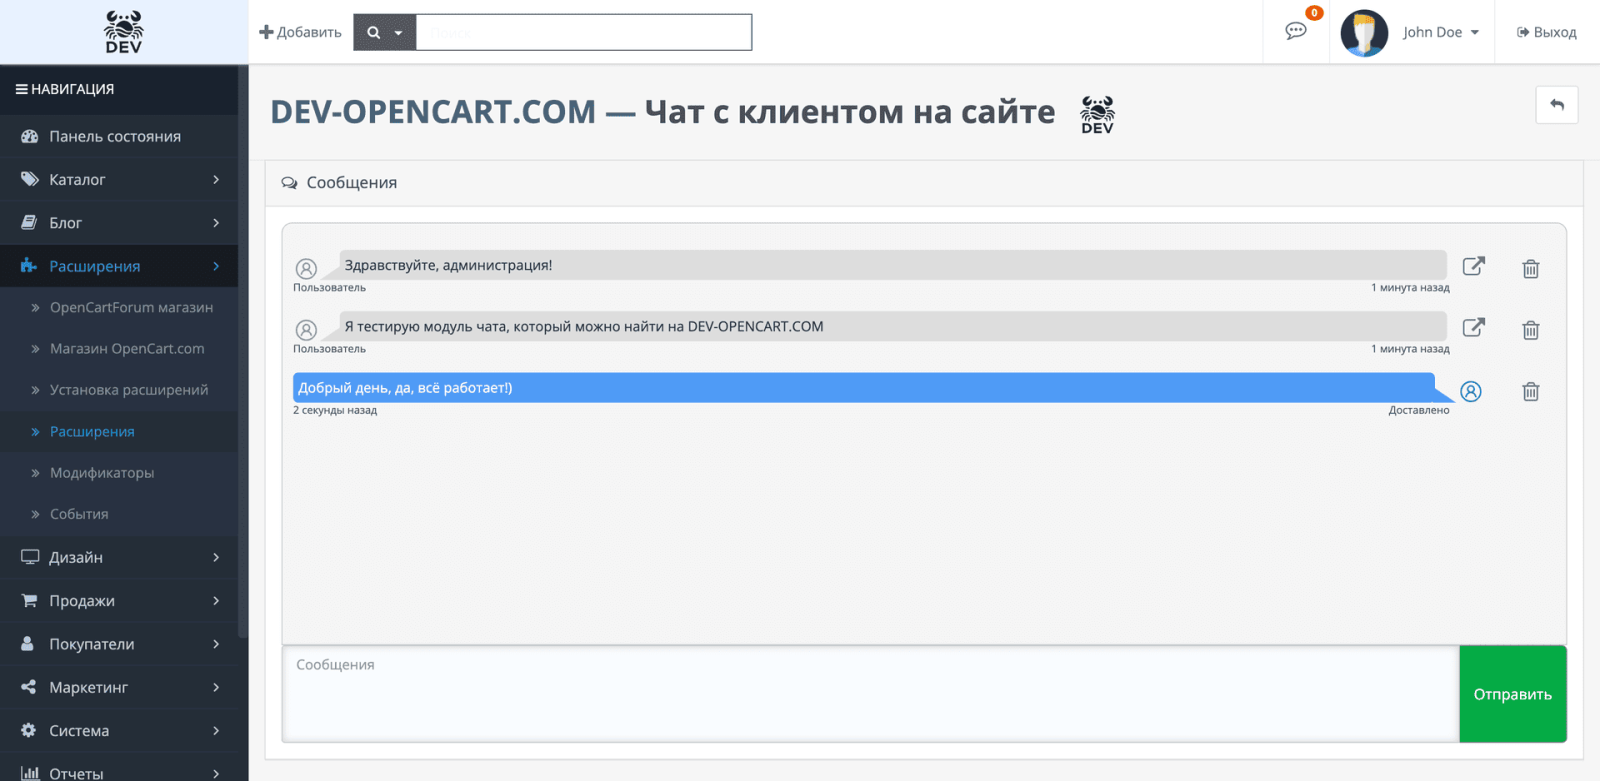
Task: Click the Каталог tag icon
Action: coord(29,179)
